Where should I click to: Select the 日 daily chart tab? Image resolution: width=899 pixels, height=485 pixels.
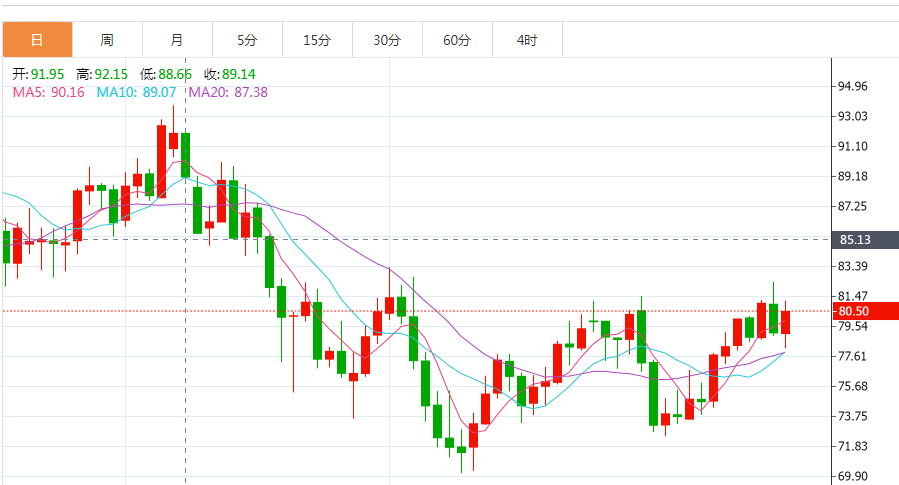pyautogui.click(x=36, y=40)
